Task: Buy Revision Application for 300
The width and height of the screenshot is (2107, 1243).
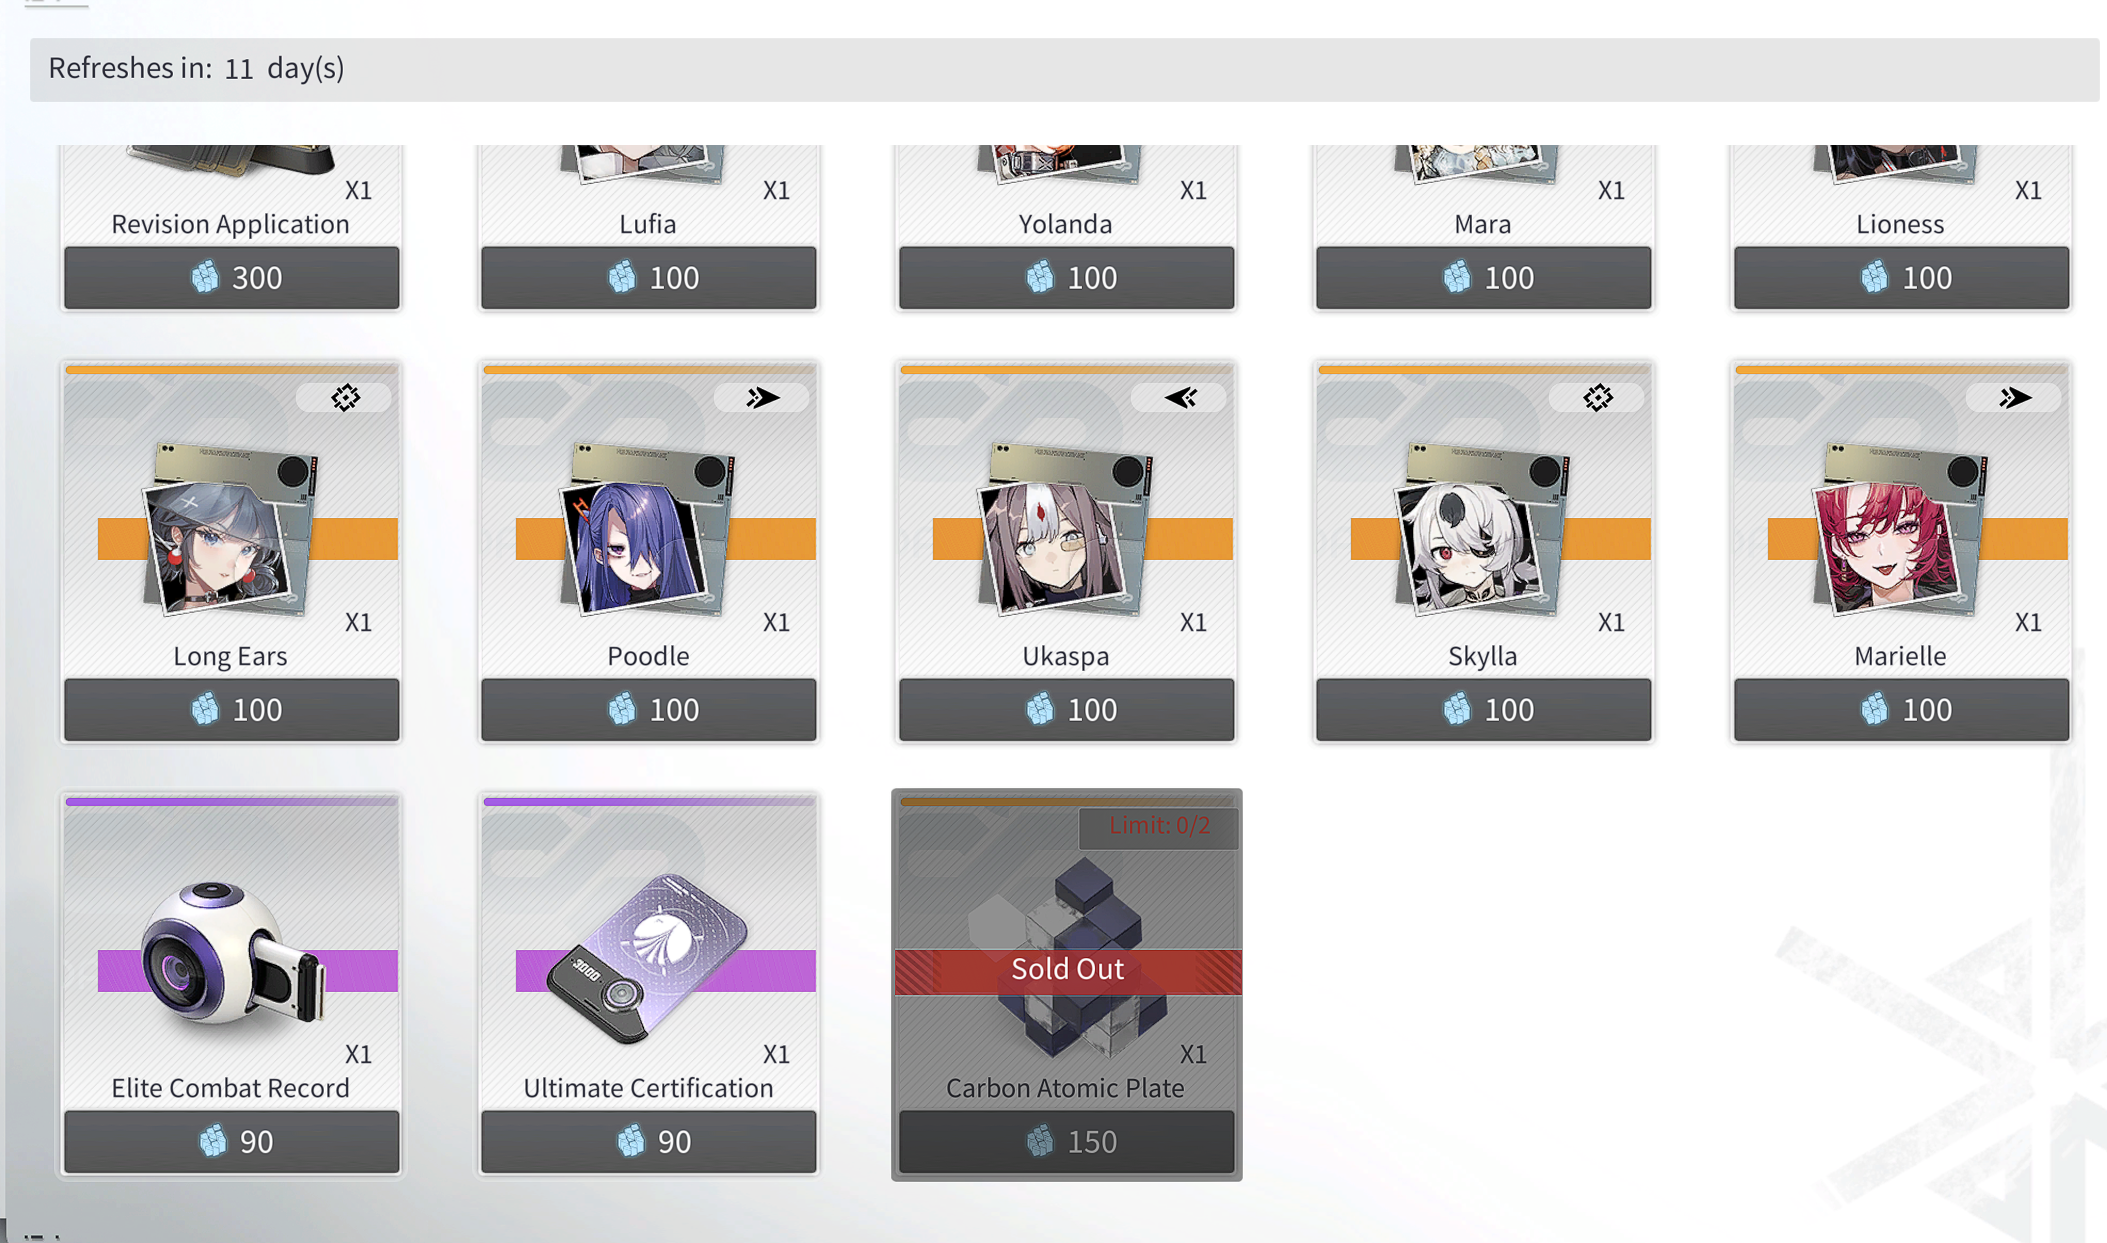Action: pyautogui.click(x=232, y=277)
